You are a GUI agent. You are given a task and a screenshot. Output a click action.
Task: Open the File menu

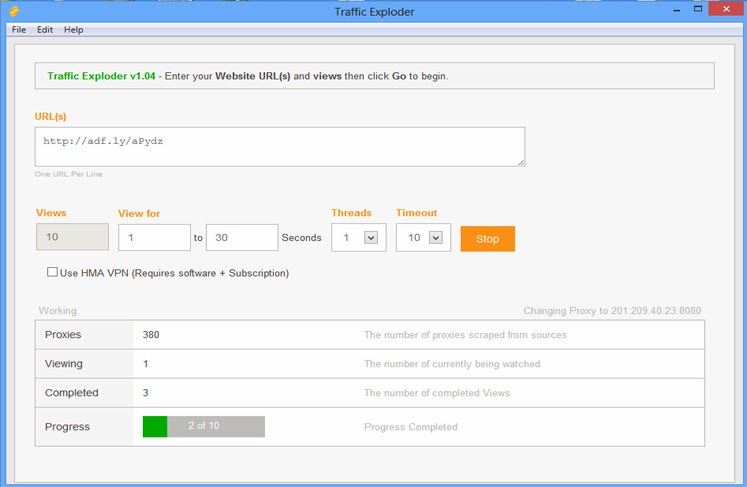[19, 30]
